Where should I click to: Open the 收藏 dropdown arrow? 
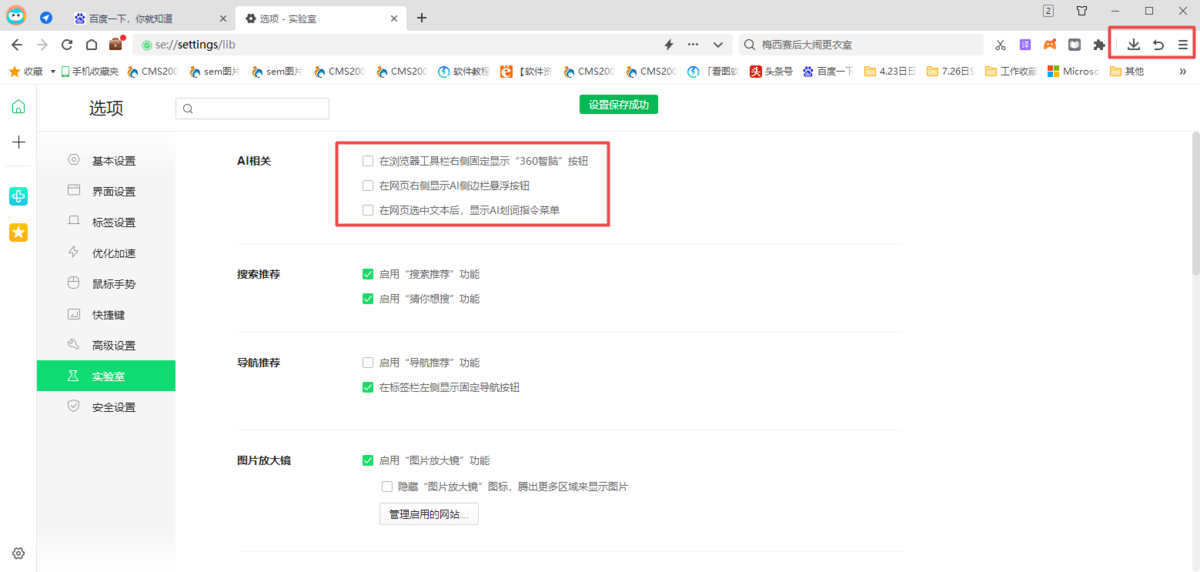tap(52, 71)
